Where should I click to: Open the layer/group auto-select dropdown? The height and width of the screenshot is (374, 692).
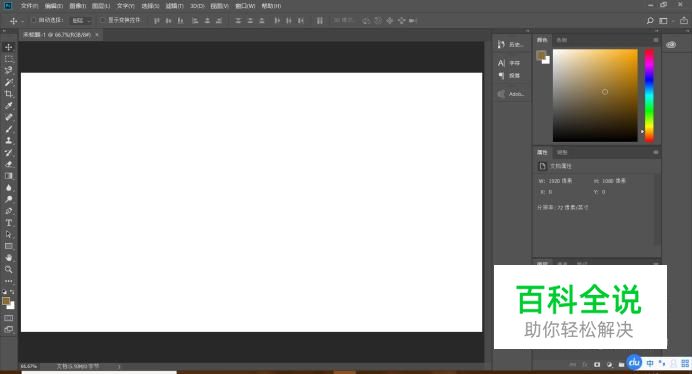(81, 21)
